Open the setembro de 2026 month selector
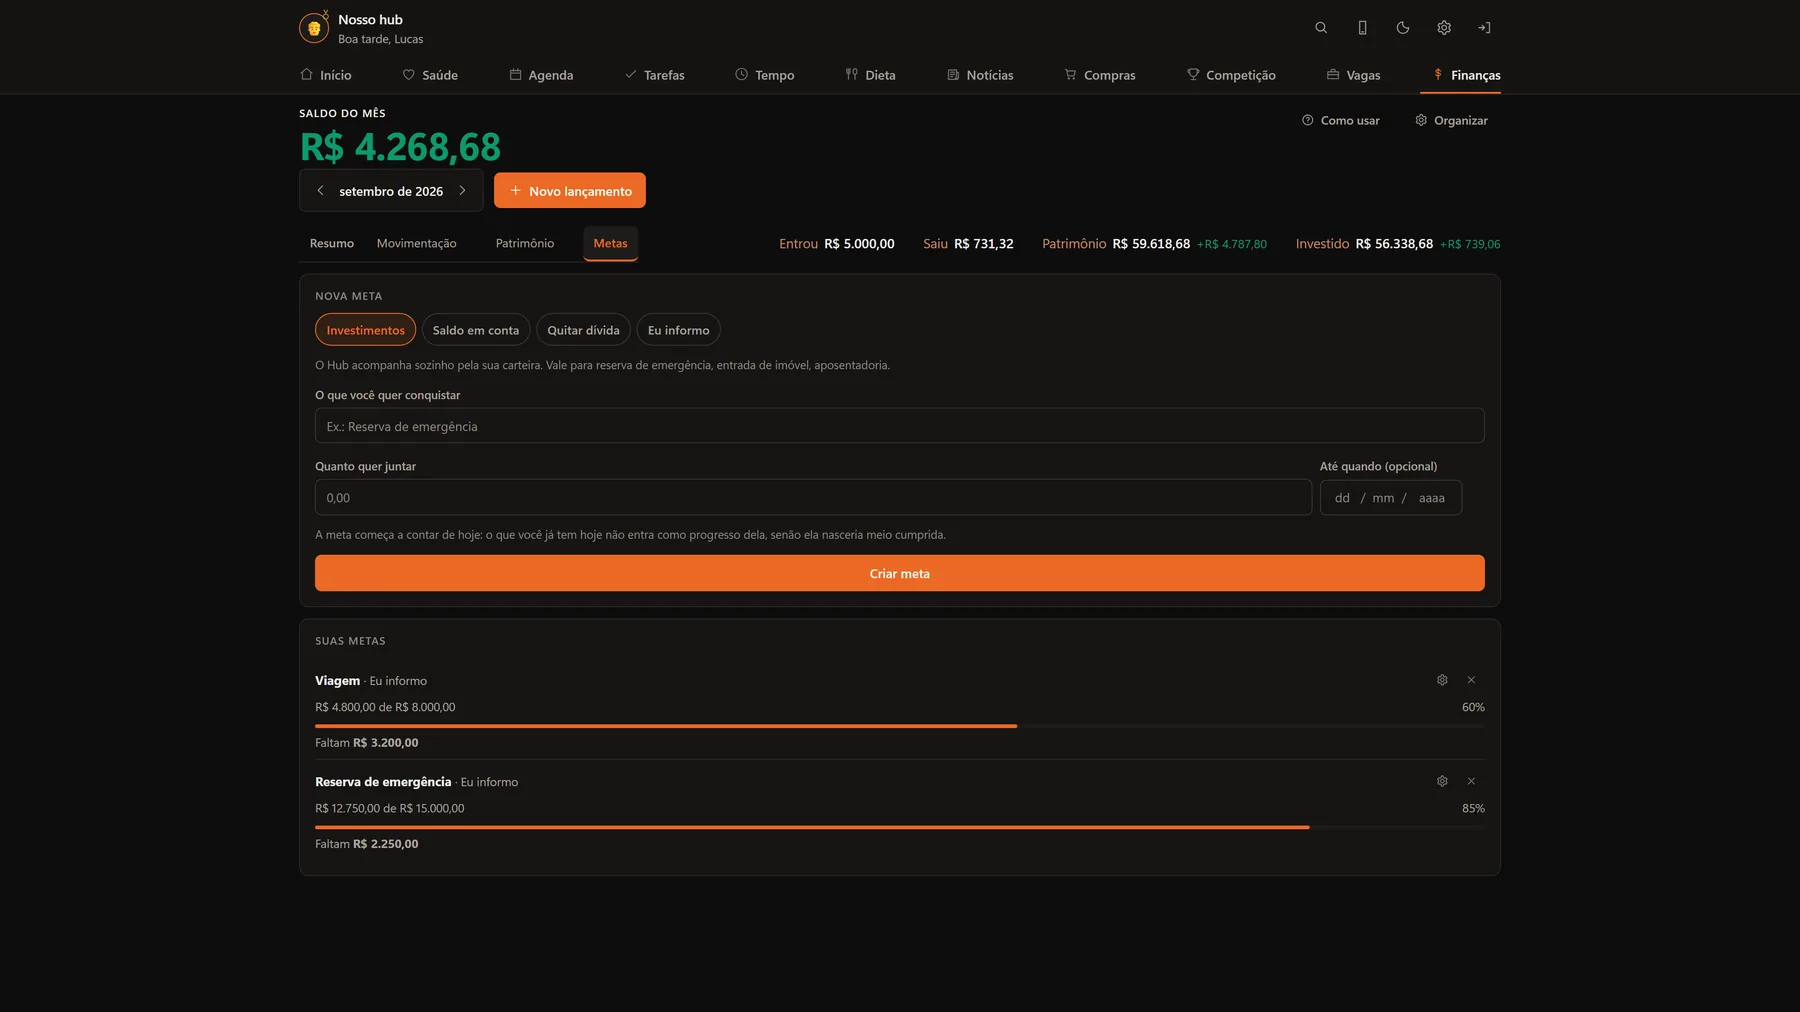Viewport: 1800px width, 1012px height. pos(391,191)
